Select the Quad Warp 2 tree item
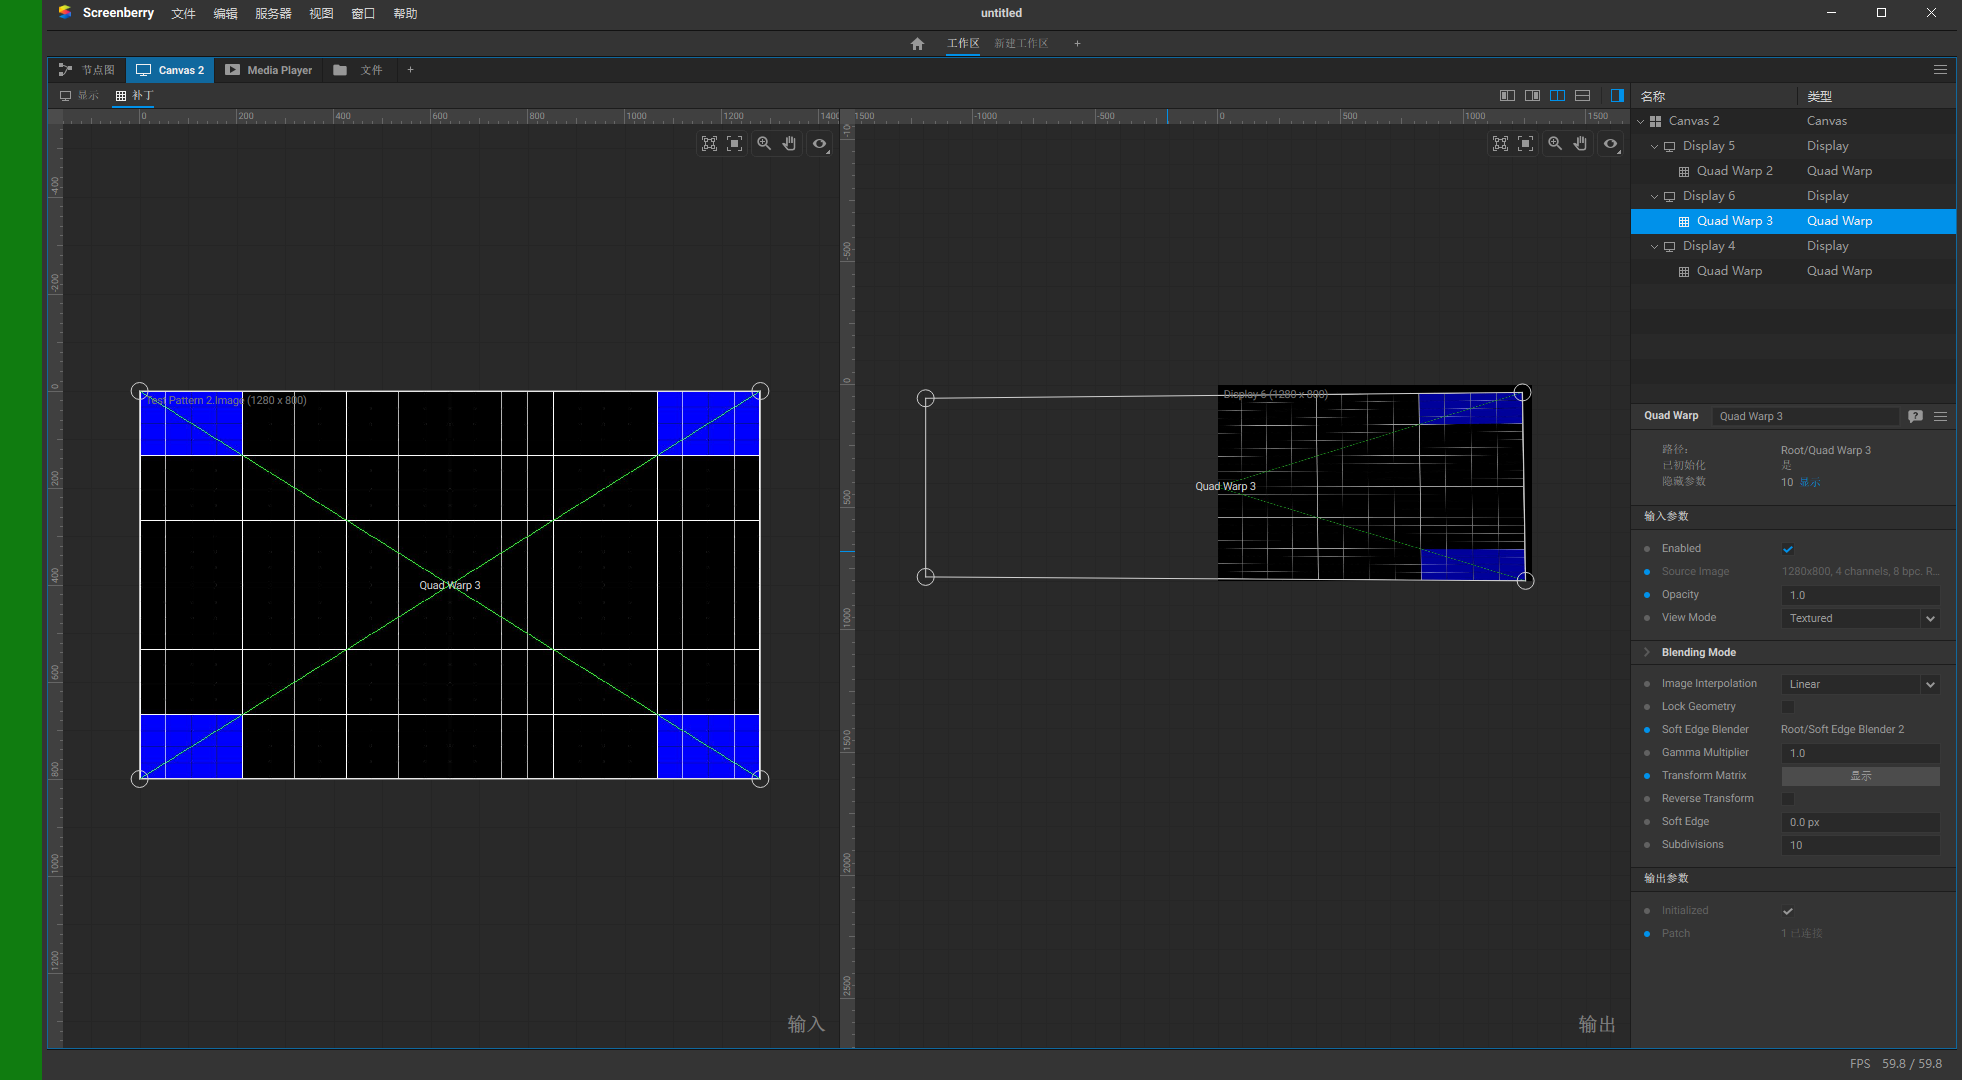The width and height of the screenshot is (1962, 1080). click(1734, 171)
